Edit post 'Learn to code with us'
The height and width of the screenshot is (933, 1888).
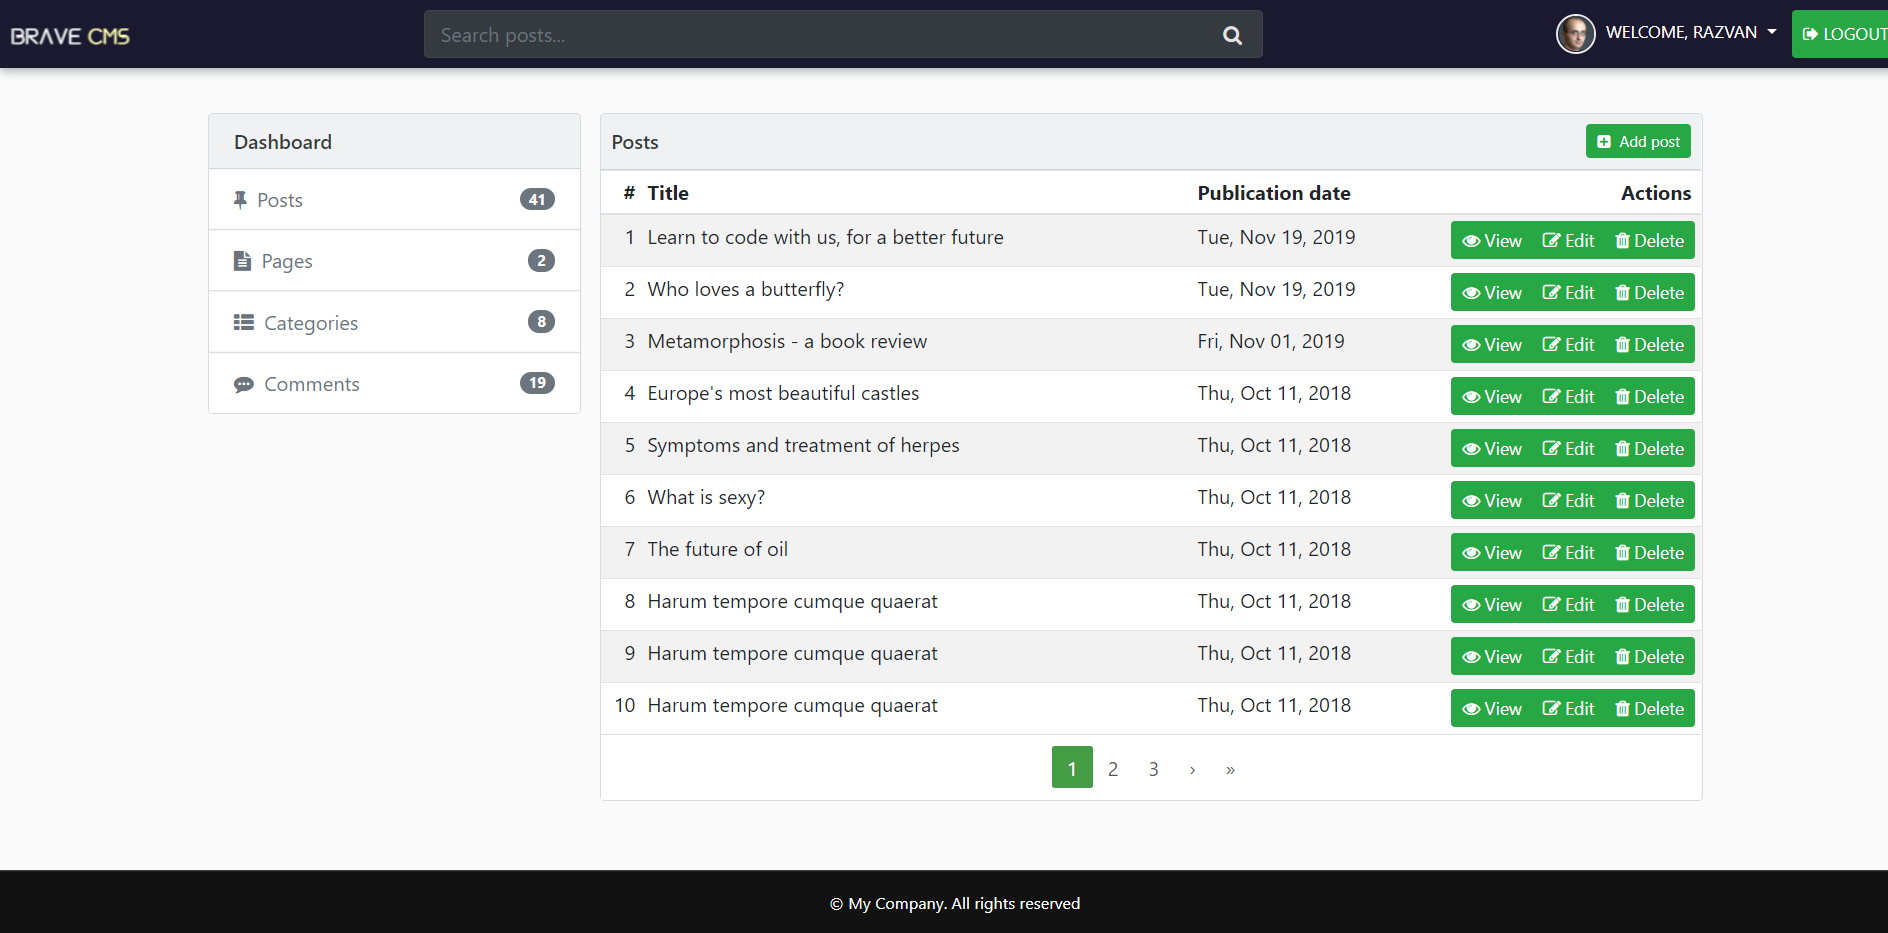[x=1568, y=240]
